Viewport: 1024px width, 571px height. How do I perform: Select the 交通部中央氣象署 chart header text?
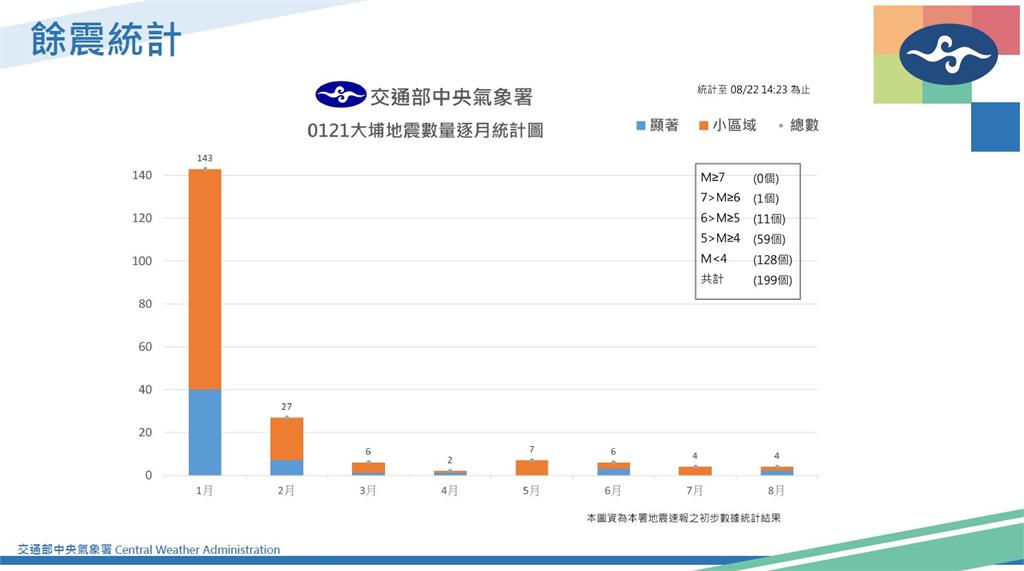tap(451, 97)
